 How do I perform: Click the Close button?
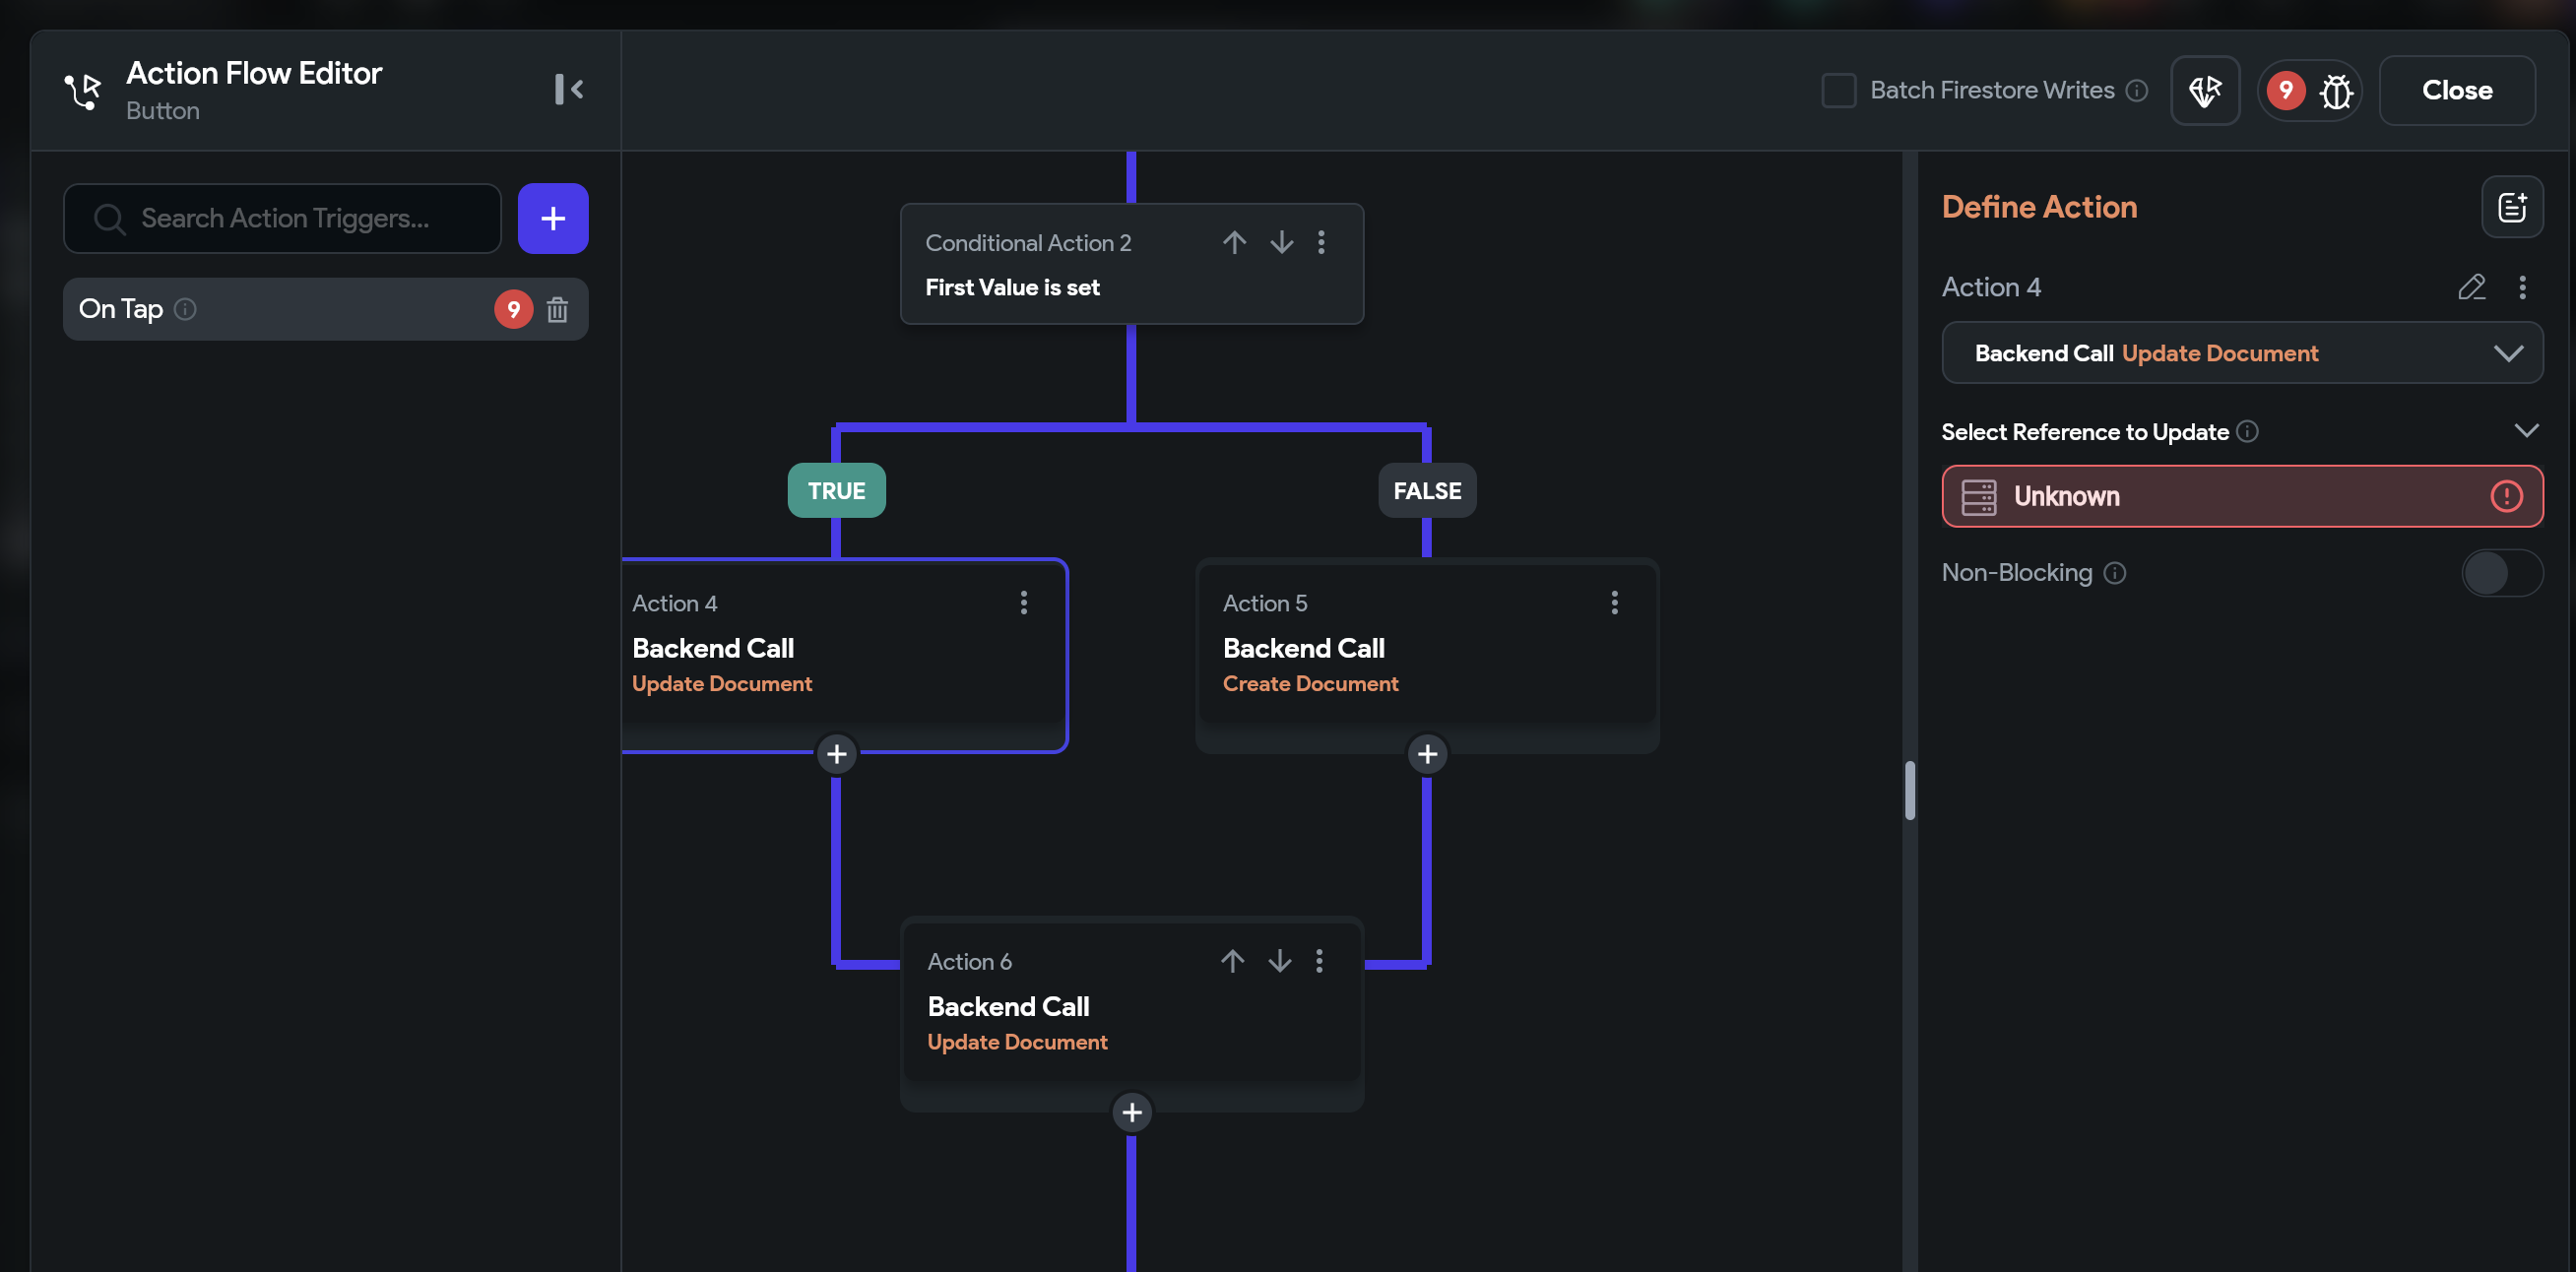(2456, 90)
